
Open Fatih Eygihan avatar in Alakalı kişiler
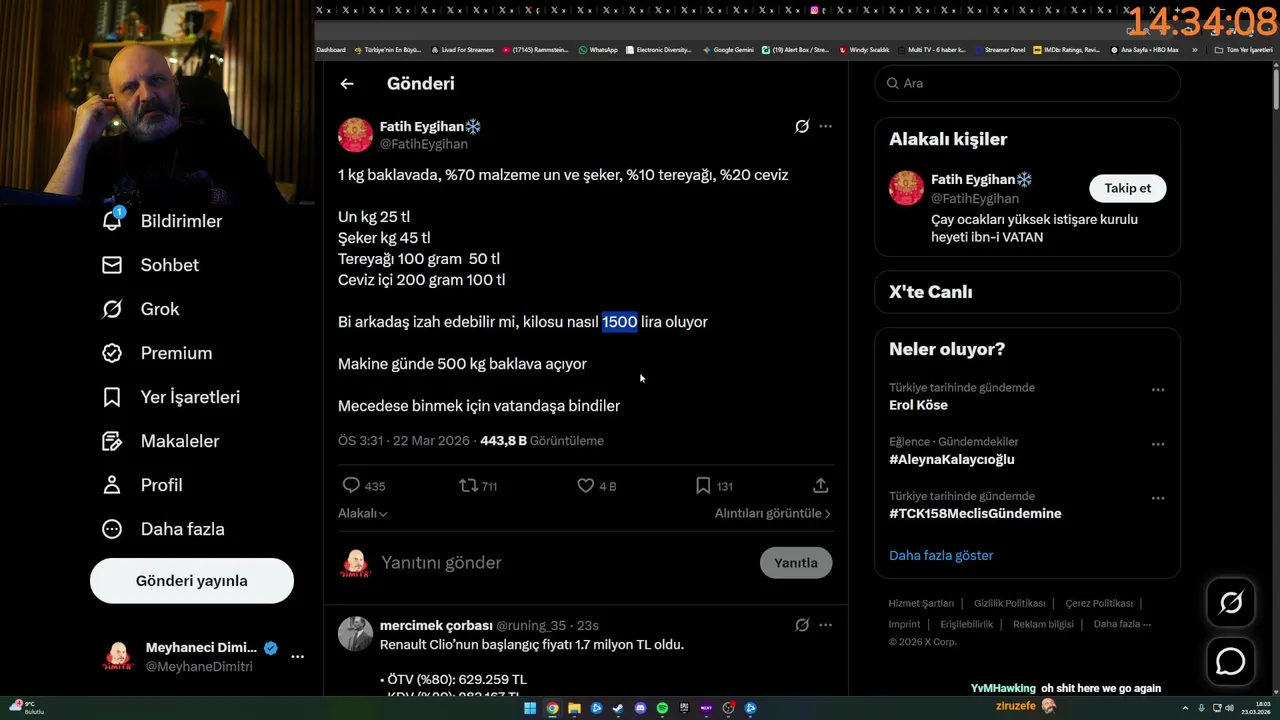pos(906,188)
